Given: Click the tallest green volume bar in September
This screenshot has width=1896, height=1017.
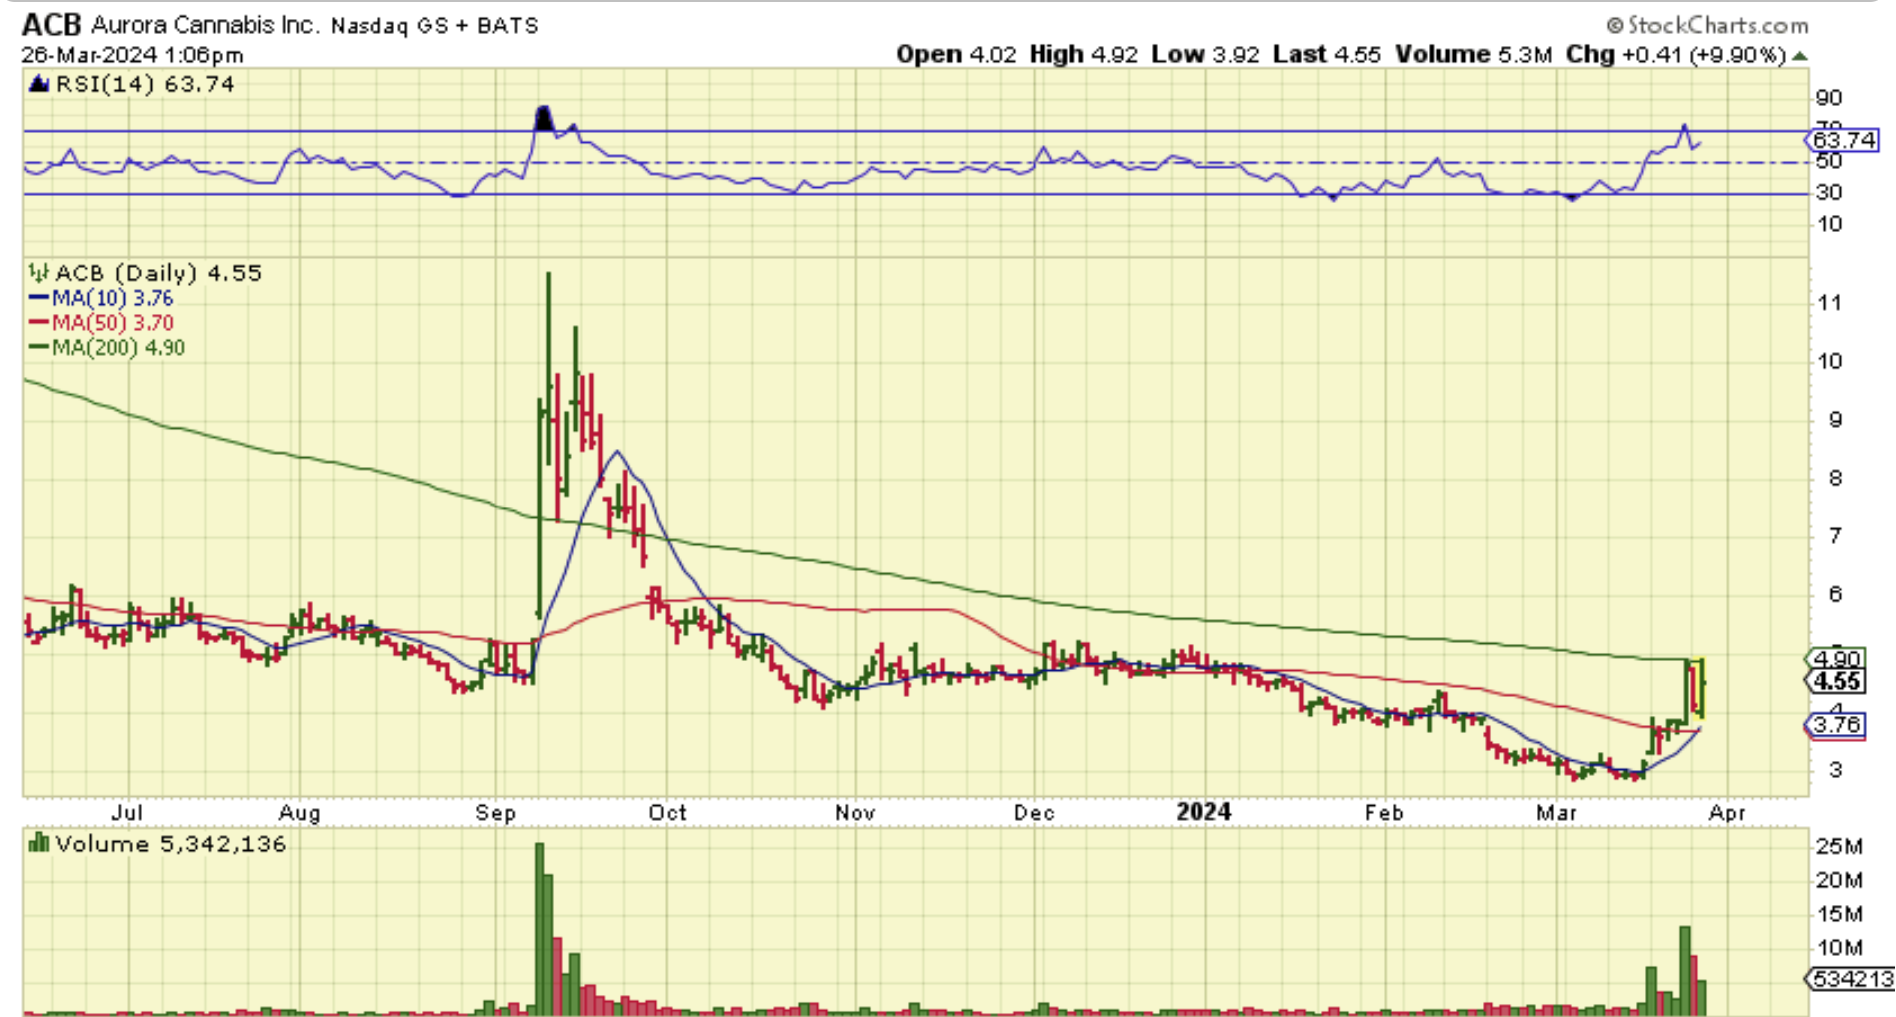Looking at the screenshot, I should click(x=540, y=928).
